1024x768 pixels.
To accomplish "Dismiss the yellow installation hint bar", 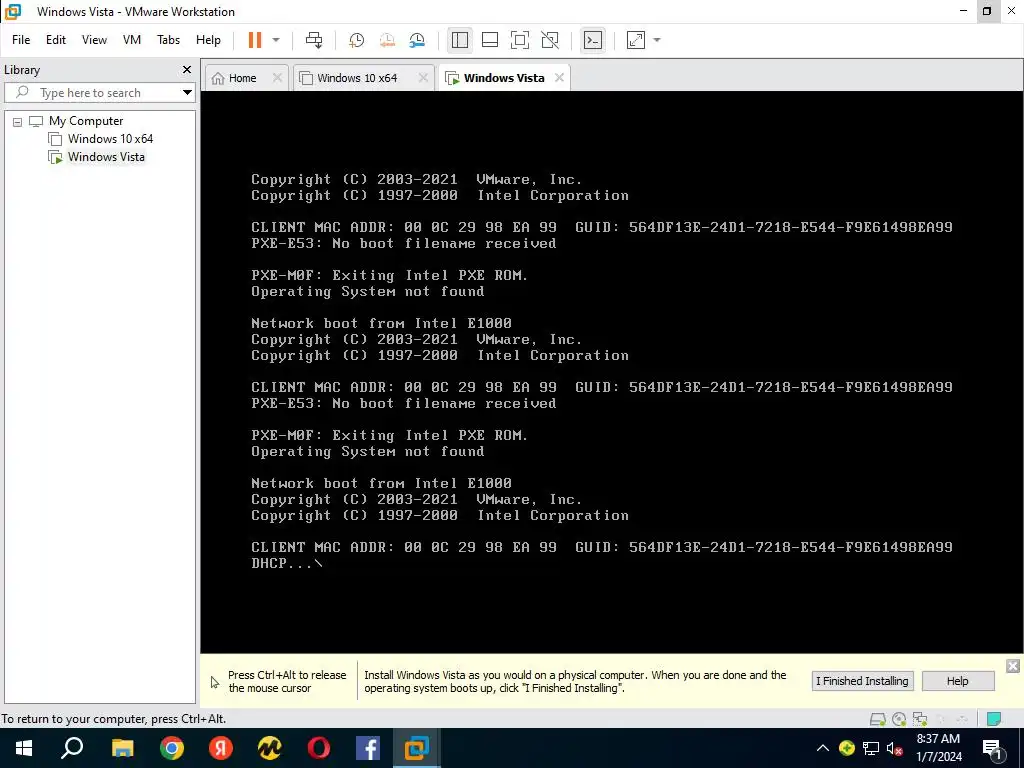I will tap(1013, 666).
